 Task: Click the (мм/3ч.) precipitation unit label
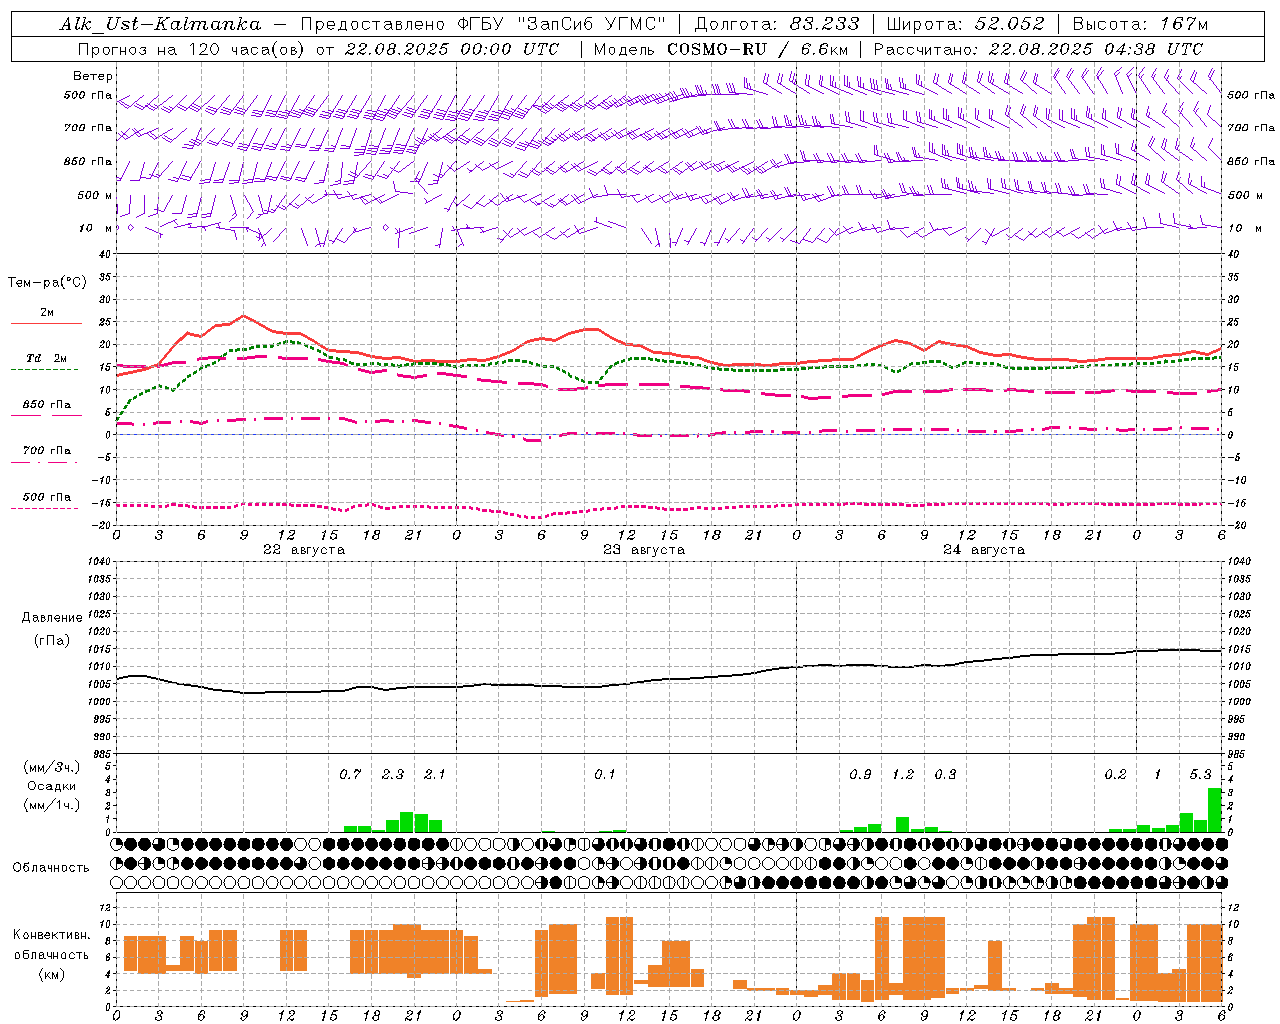(51, 767)
